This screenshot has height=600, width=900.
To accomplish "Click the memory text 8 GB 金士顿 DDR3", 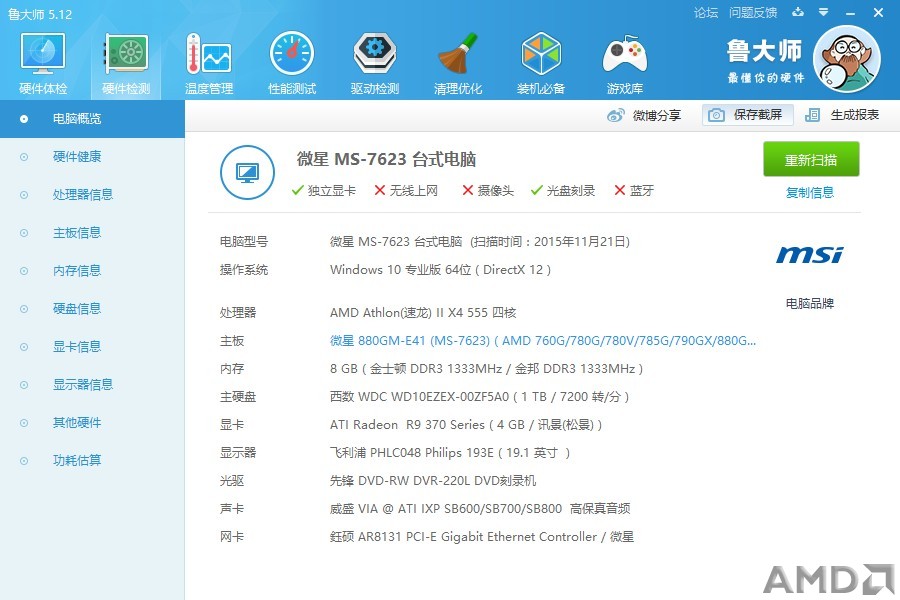I will tap(486, 369).
